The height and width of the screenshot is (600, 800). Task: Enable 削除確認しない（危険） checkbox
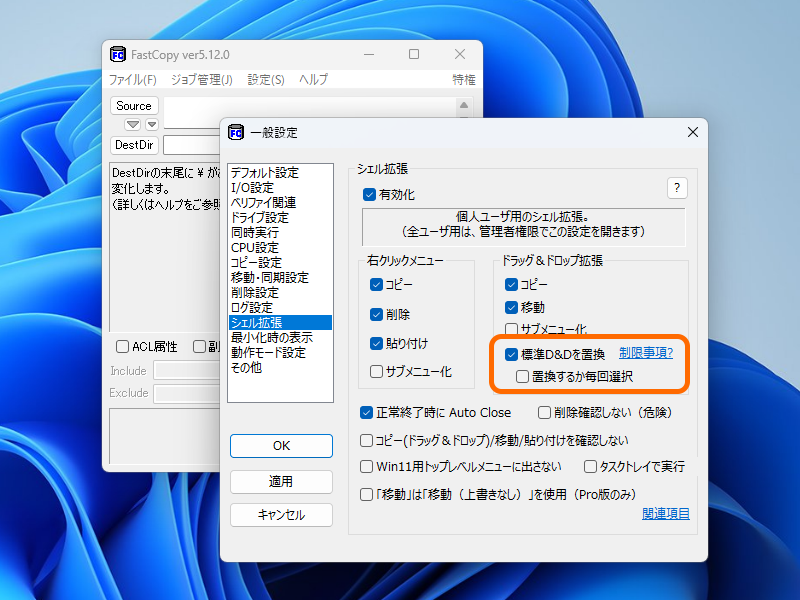(544, 412)
